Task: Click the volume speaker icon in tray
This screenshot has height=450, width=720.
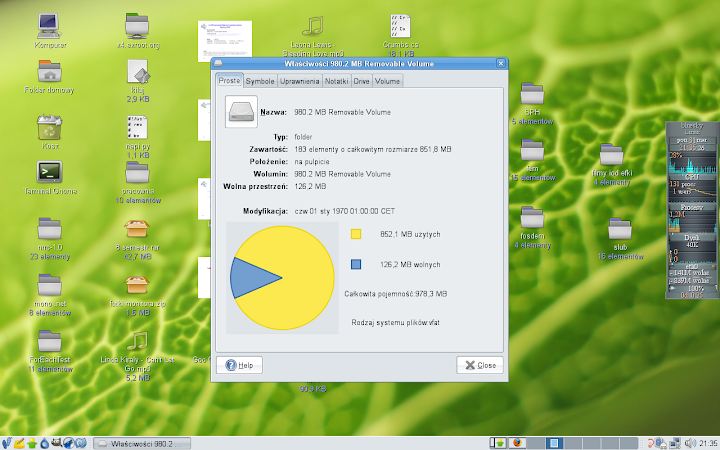Action: (x=690, y=443)
